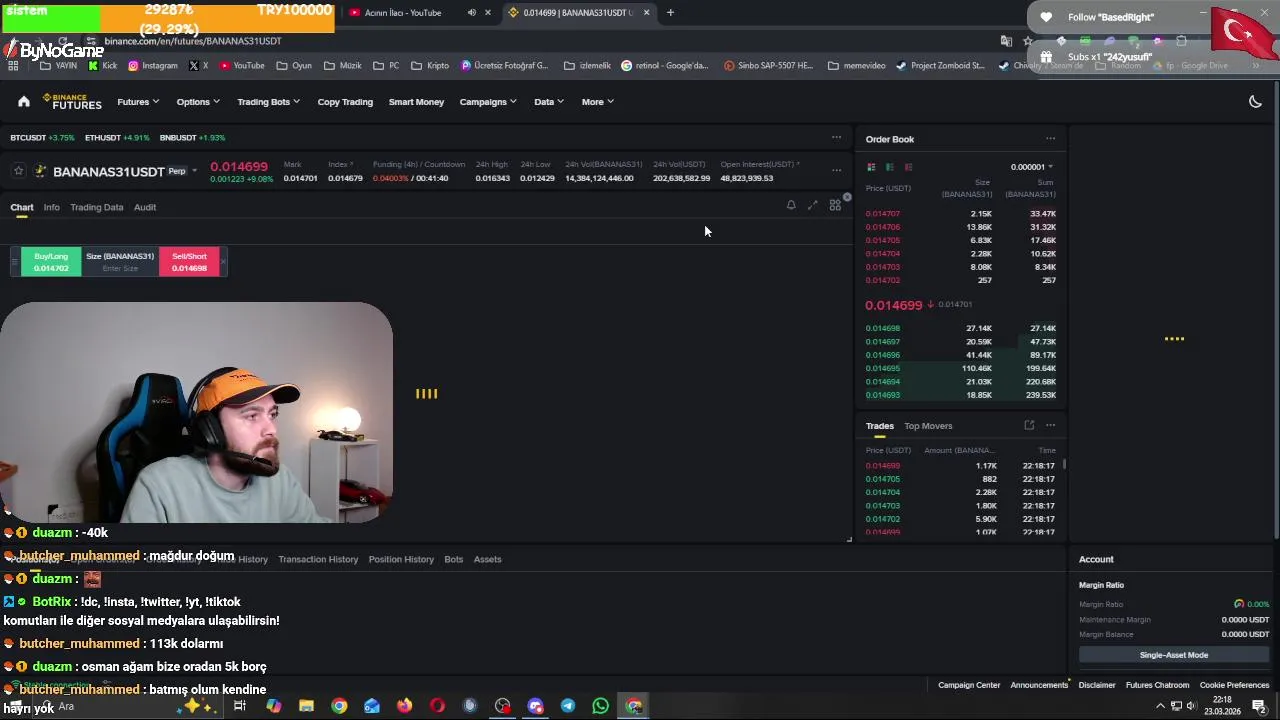The image size is (1280, 720).
Task: Select ask price 0.014707 row
Action: 961,214
